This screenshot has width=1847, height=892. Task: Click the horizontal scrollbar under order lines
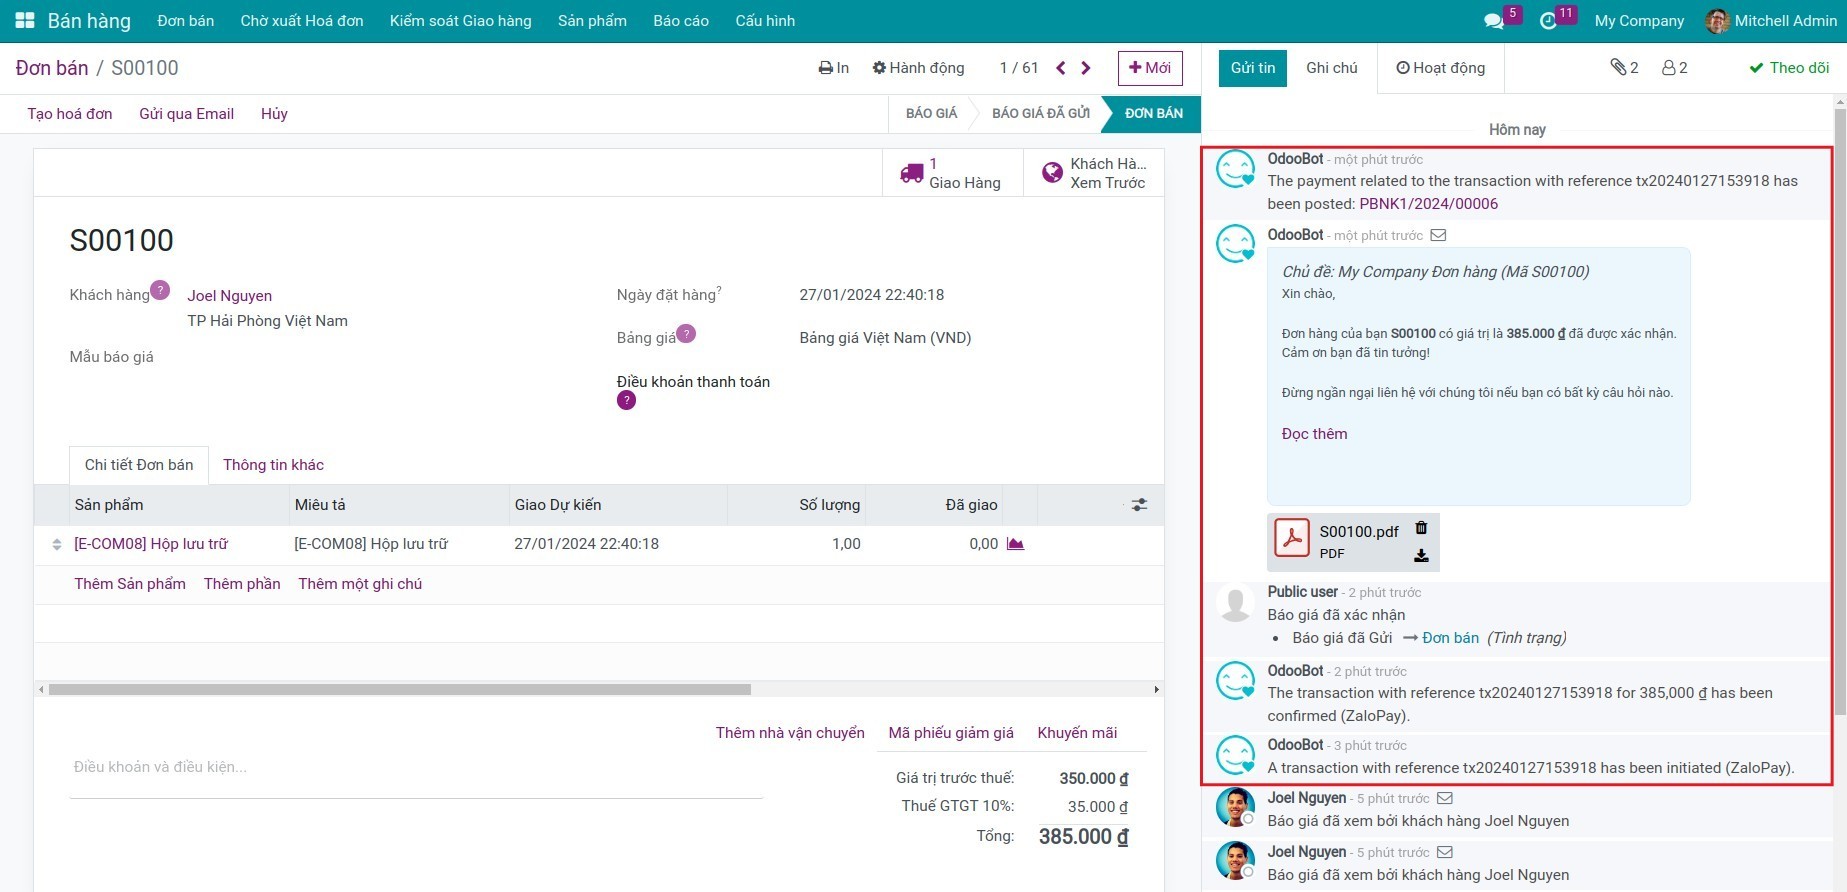(x=400, y=689)
